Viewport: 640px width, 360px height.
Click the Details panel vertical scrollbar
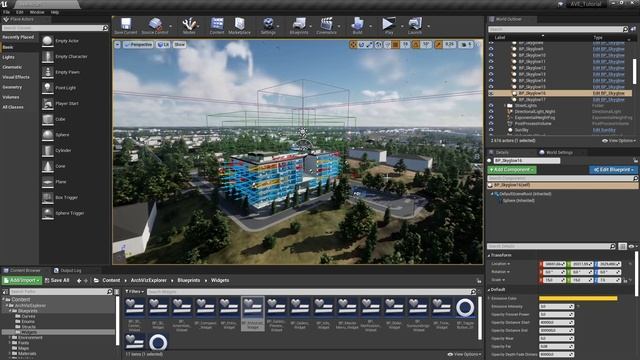click(x=636, y=273)
